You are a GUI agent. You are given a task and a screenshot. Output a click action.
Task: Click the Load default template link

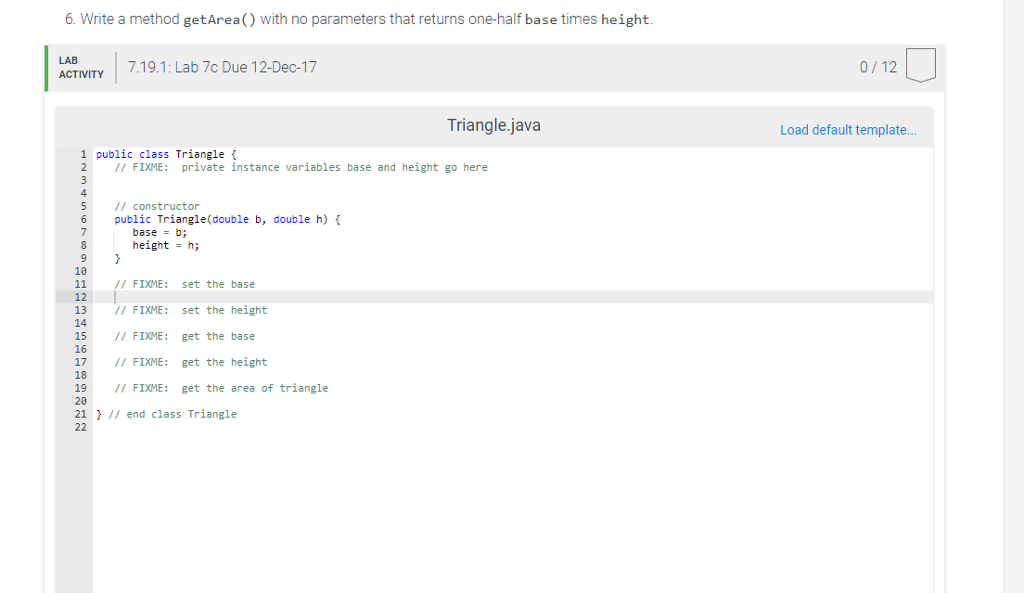848,130
